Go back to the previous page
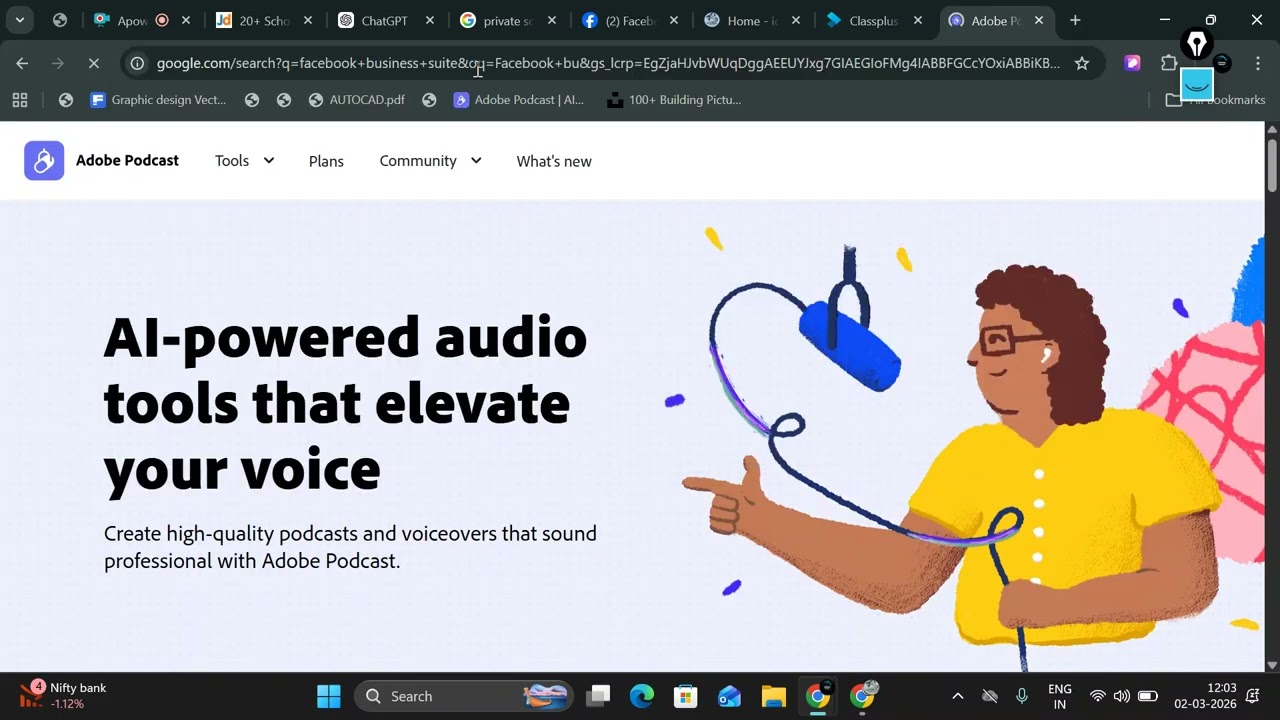Screen dimensions: 1280x720 coord(22,63)
